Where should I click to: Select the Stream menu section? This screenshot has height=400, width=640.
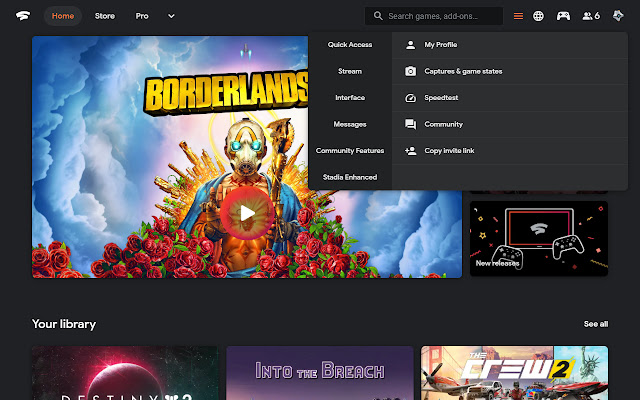350,71
